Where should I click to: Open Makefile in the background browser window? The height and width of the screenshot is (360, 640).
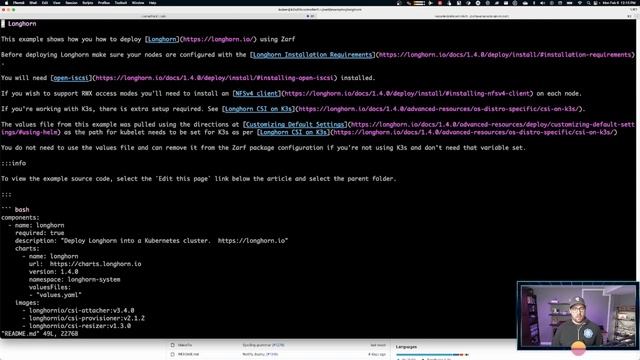pyautogui.click(x=185, y=345)
